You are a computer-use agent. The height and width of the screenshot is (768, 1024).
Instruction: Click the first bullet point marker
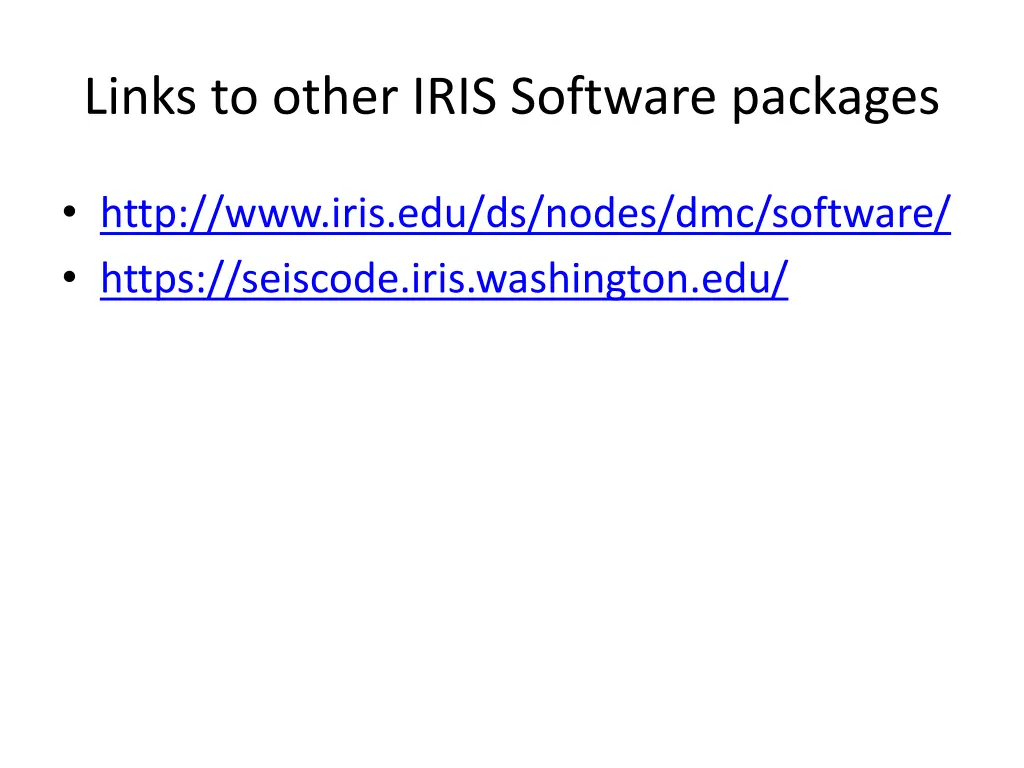tap(68, 213)
